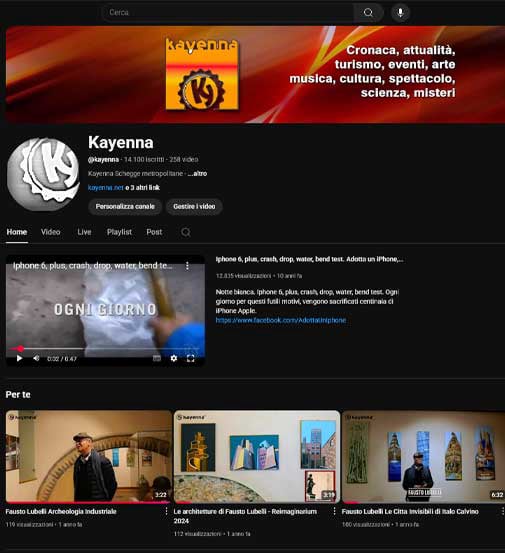
Task: Open options for Archeologia Industriale video
Action: [x=166, y=511]
